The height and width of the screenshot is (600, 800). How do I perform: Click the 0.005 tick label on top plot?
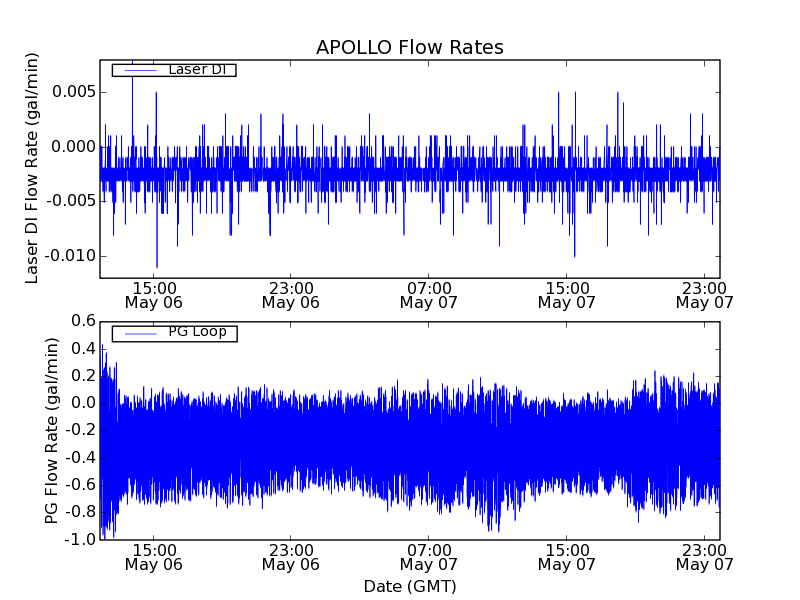(x=70, y=92)
